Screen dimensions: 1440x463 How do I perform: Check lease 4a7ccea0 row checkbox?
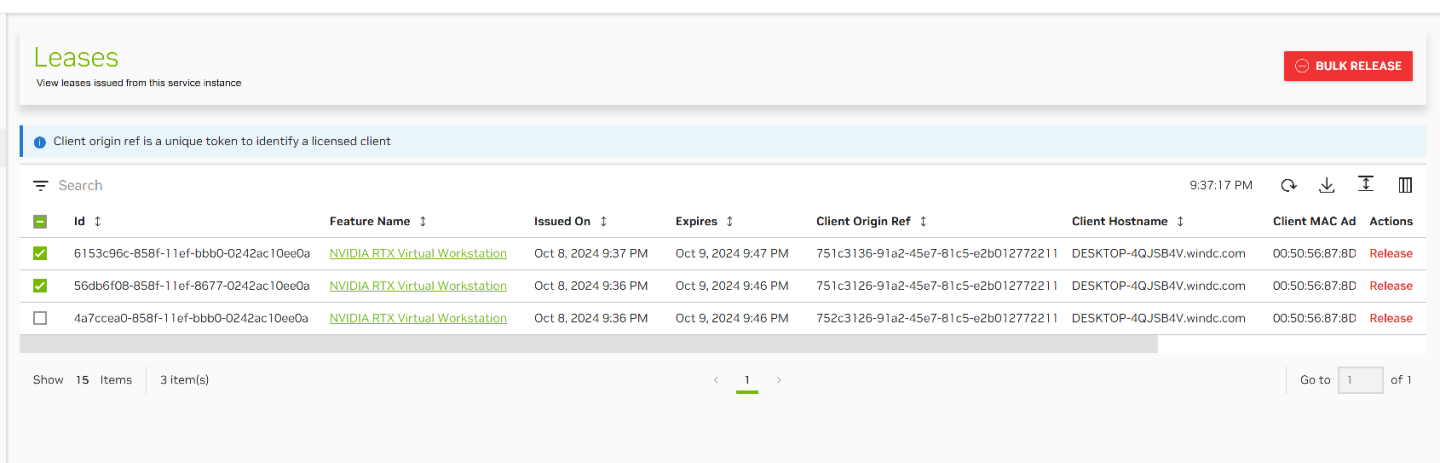coord(40,318)
